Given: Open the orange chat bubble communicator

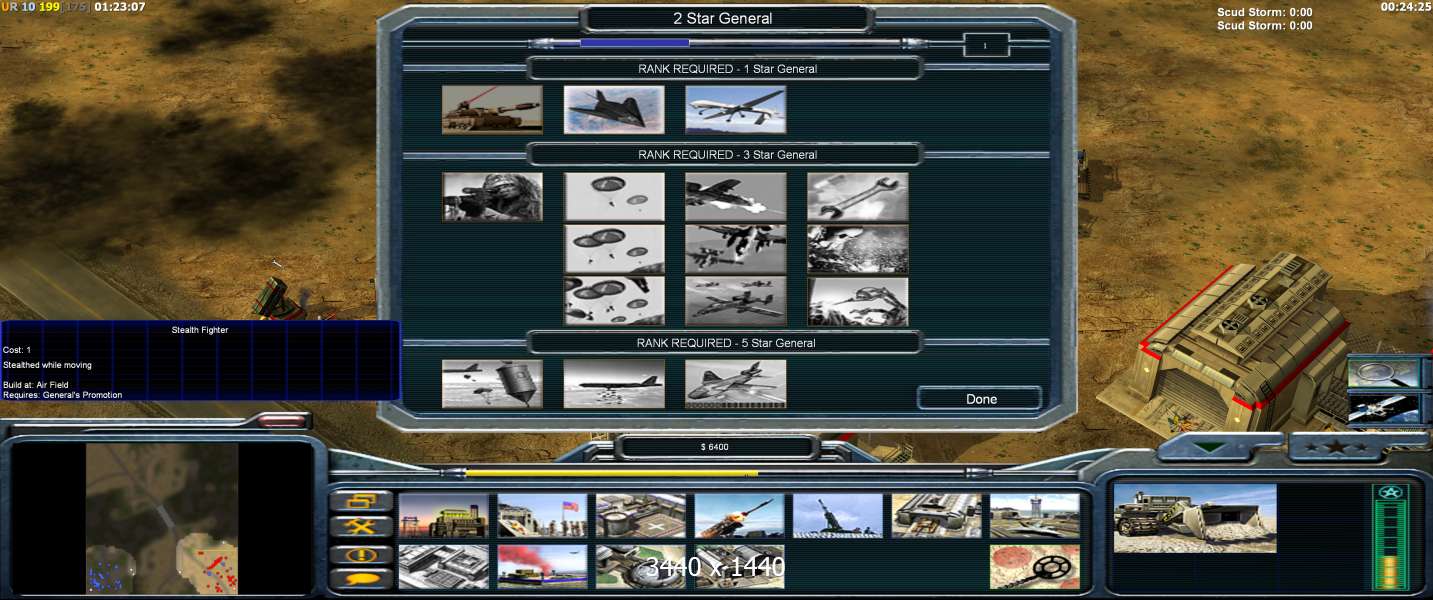Looking at the screenshot, I should tap(360, 579).
